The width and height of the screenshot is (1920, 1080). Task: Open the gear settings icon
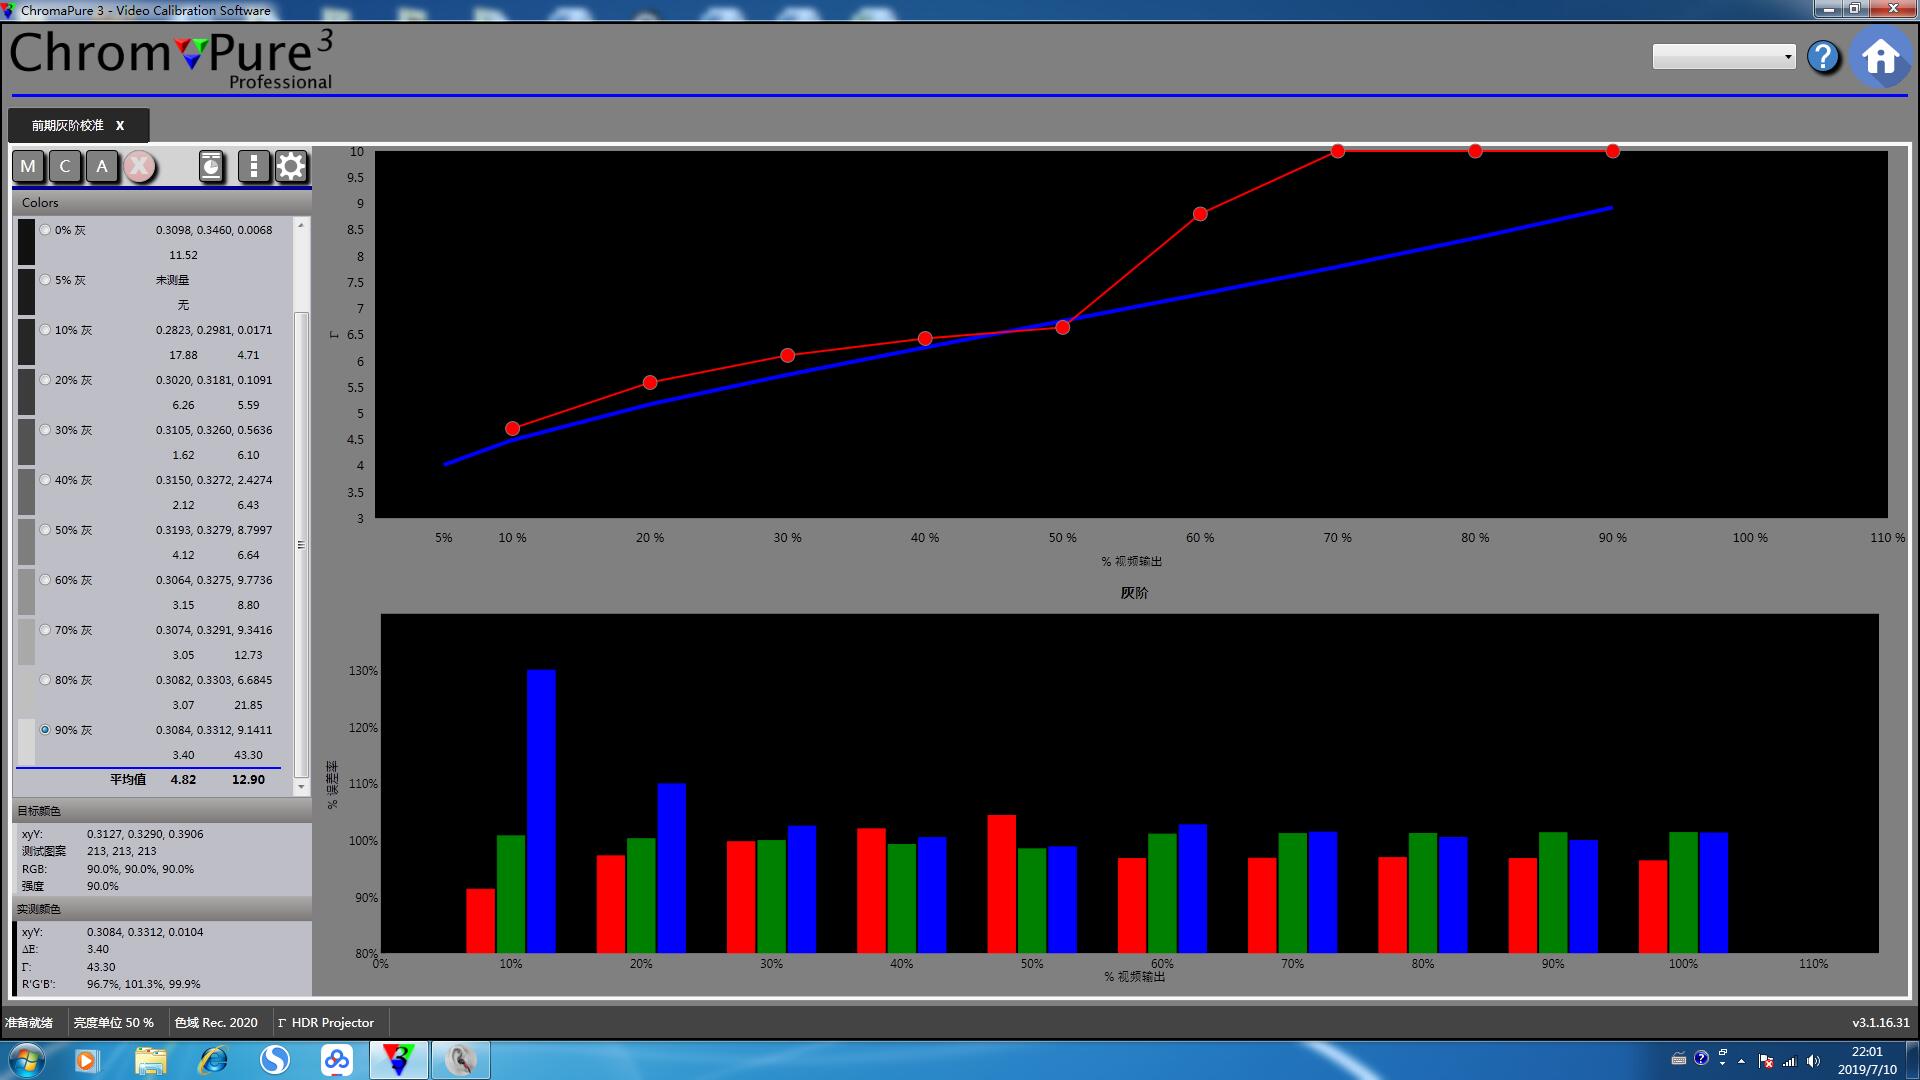point(291,166)
